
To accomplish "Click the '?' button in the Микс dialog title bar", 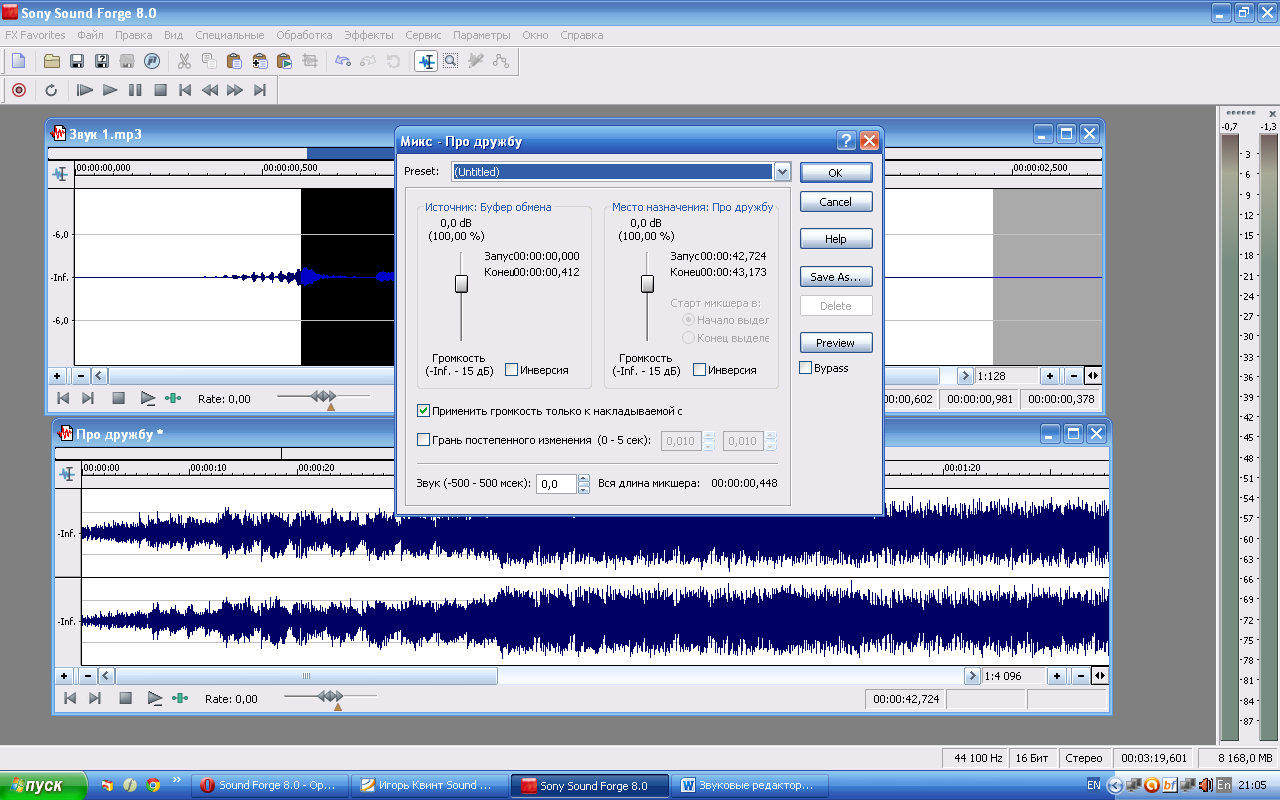I will [x=846, y=141].
